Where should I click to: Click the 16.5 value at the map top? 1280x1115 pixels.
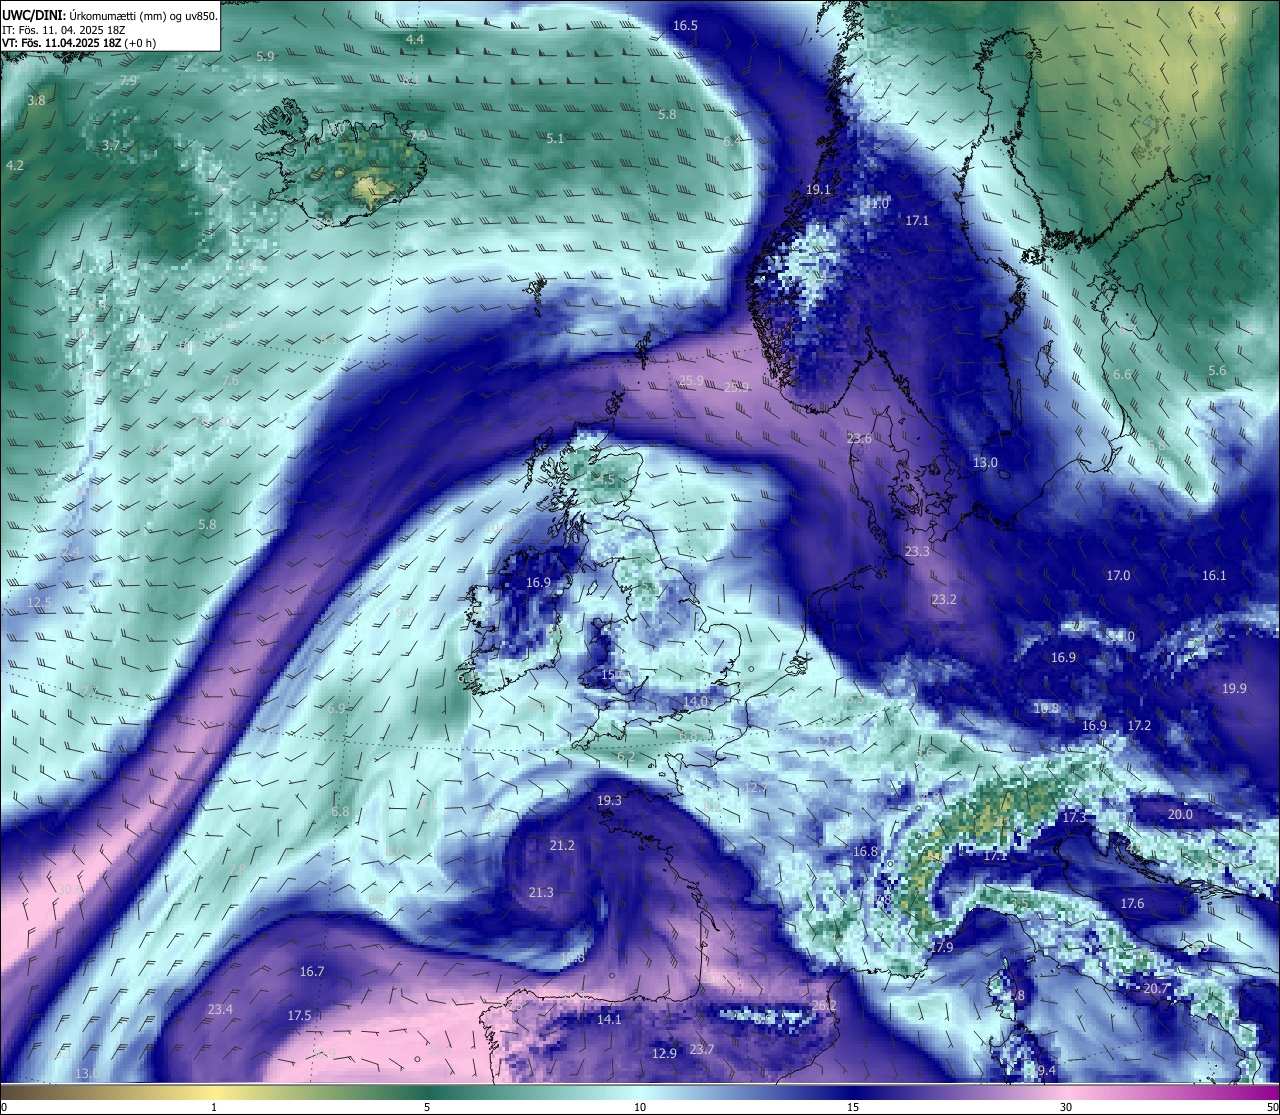(x=685, y=26)
